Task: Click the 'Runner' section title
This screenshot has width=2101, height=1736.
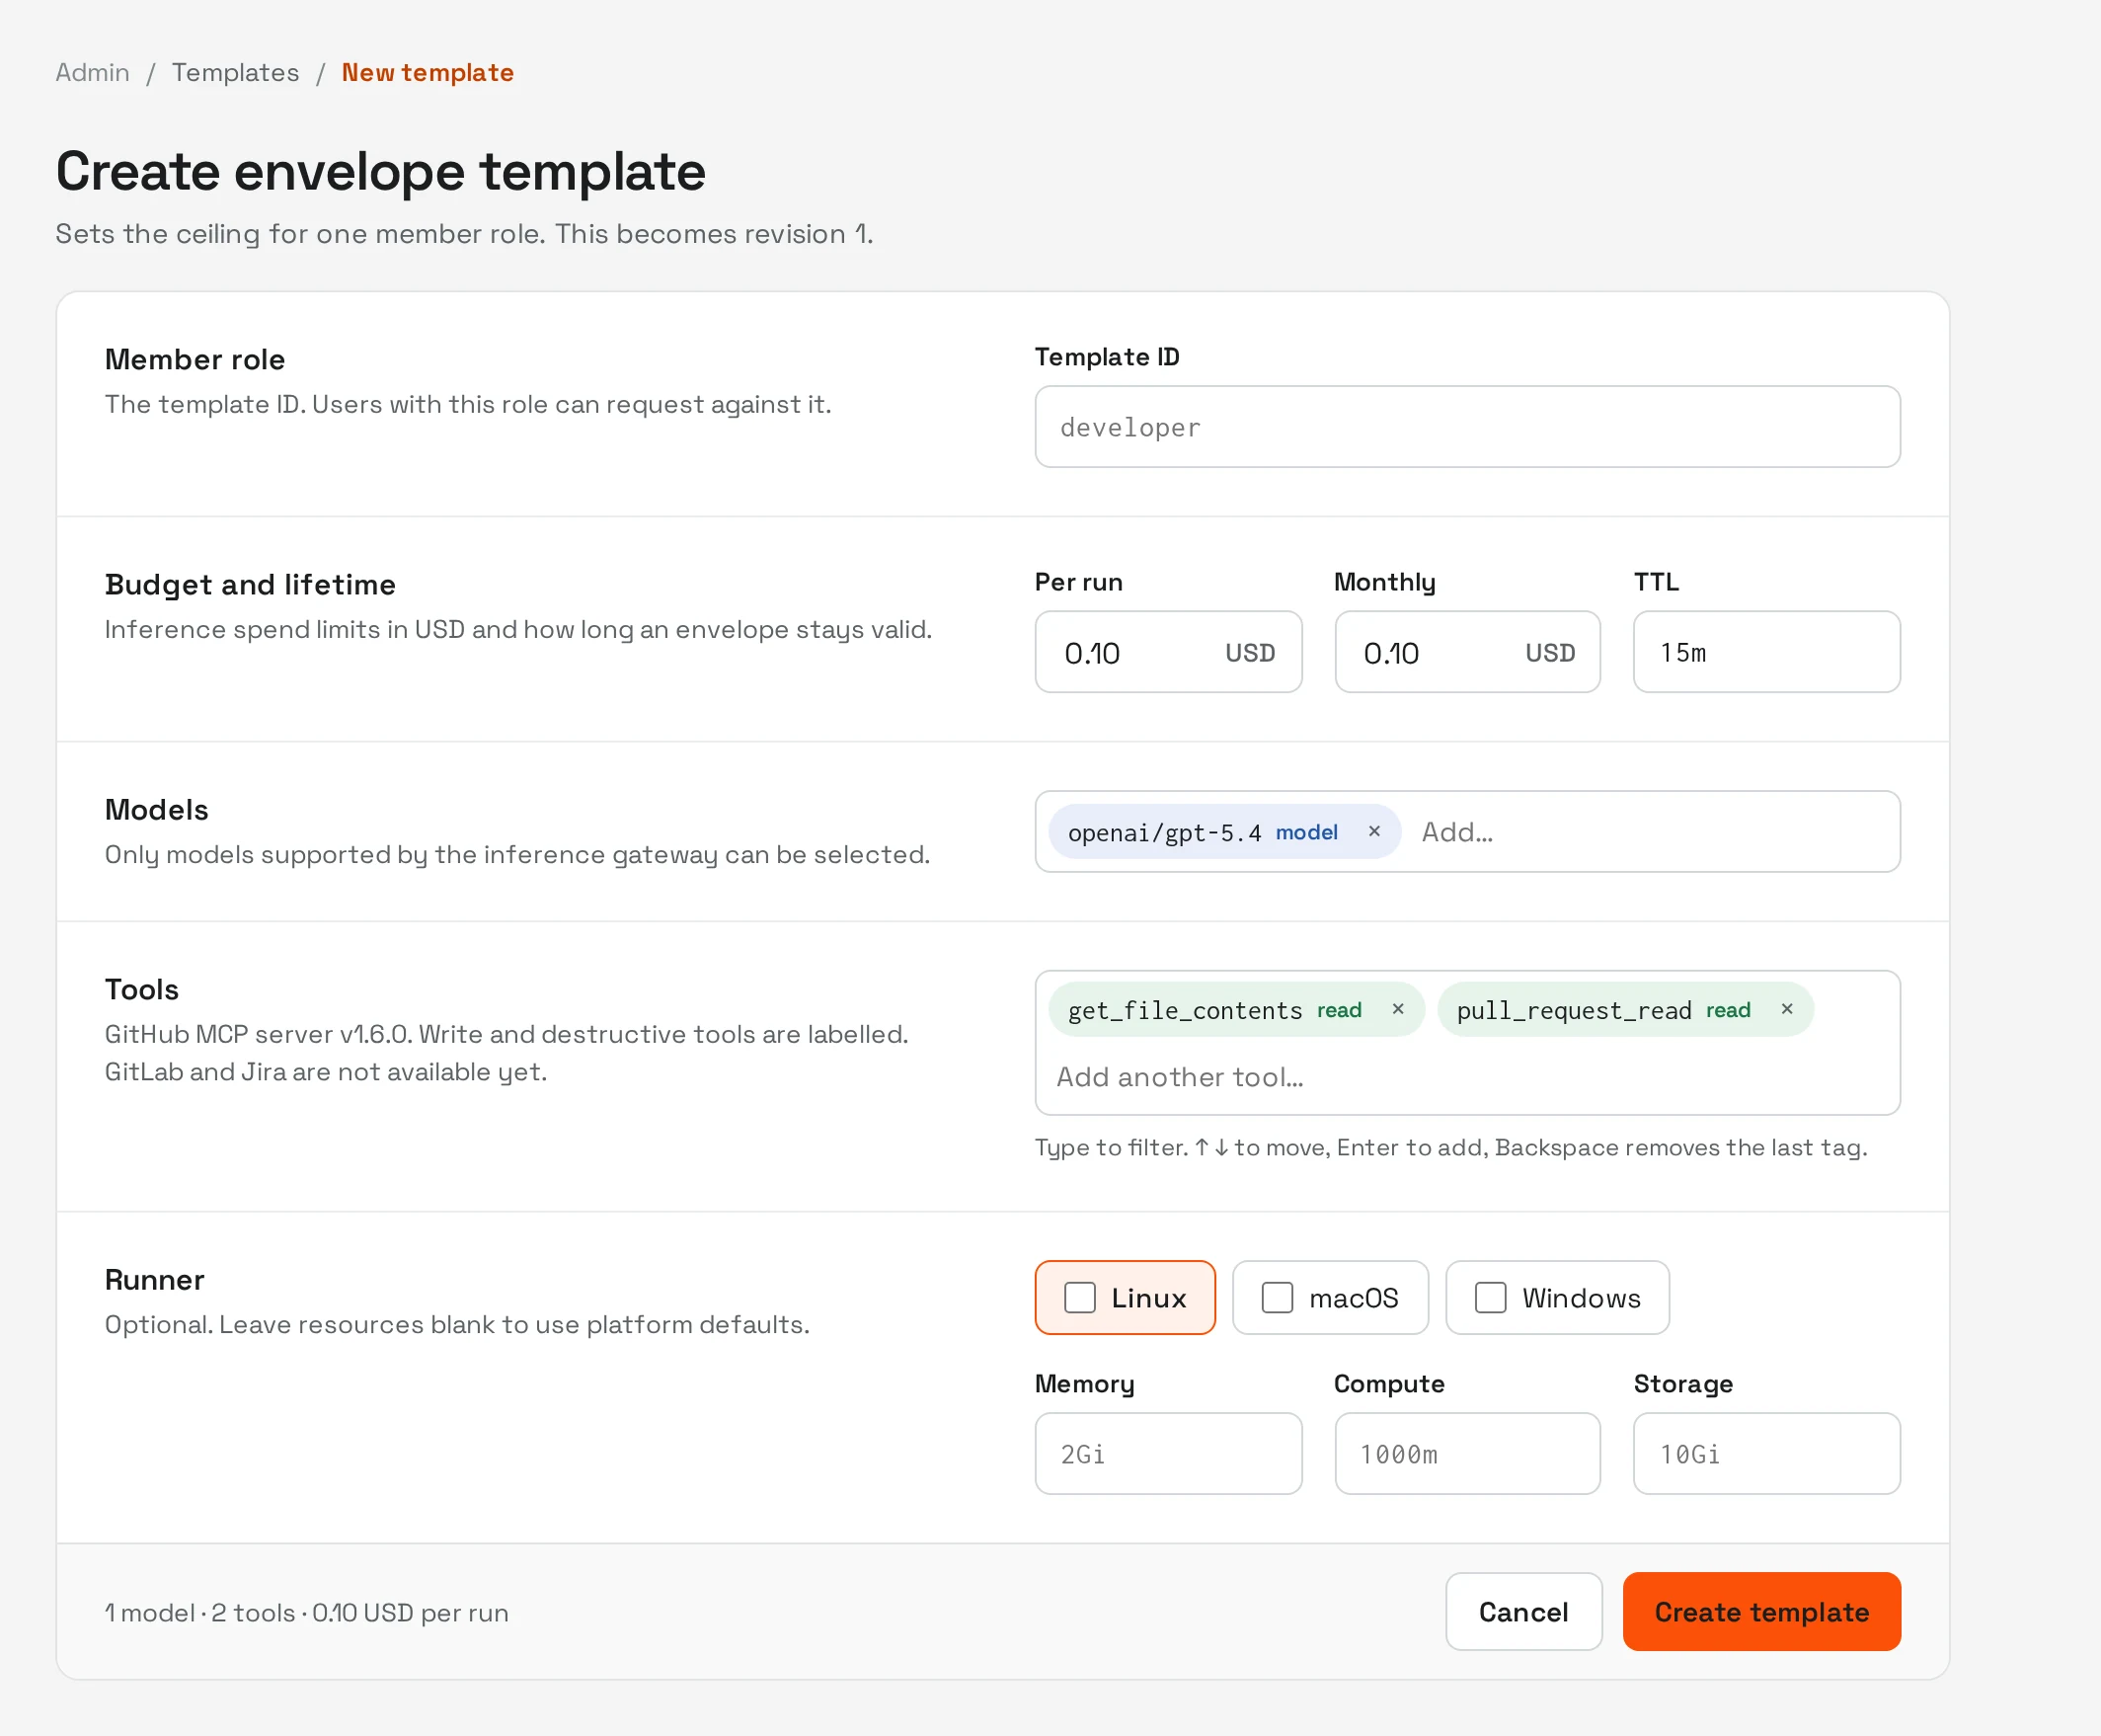Action: pos(154,1279)
